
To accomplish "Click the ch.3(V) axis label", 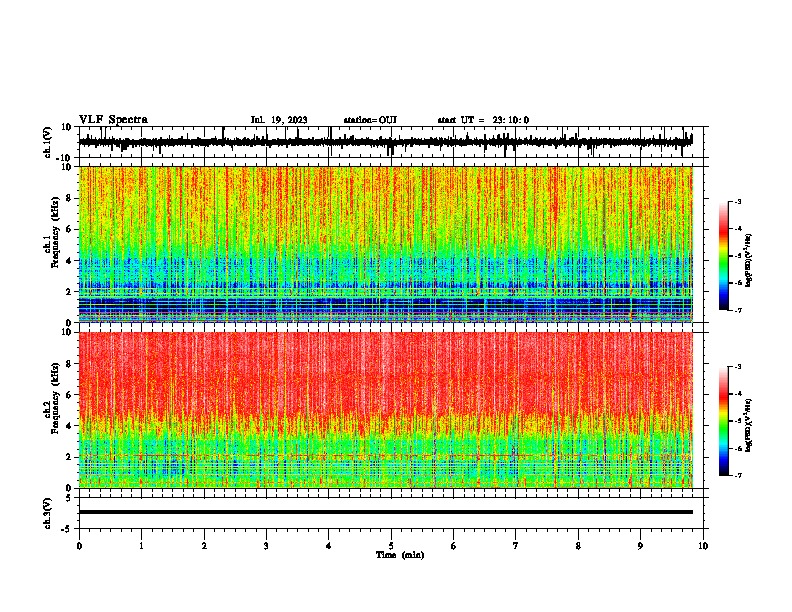I will coord(48,513).
